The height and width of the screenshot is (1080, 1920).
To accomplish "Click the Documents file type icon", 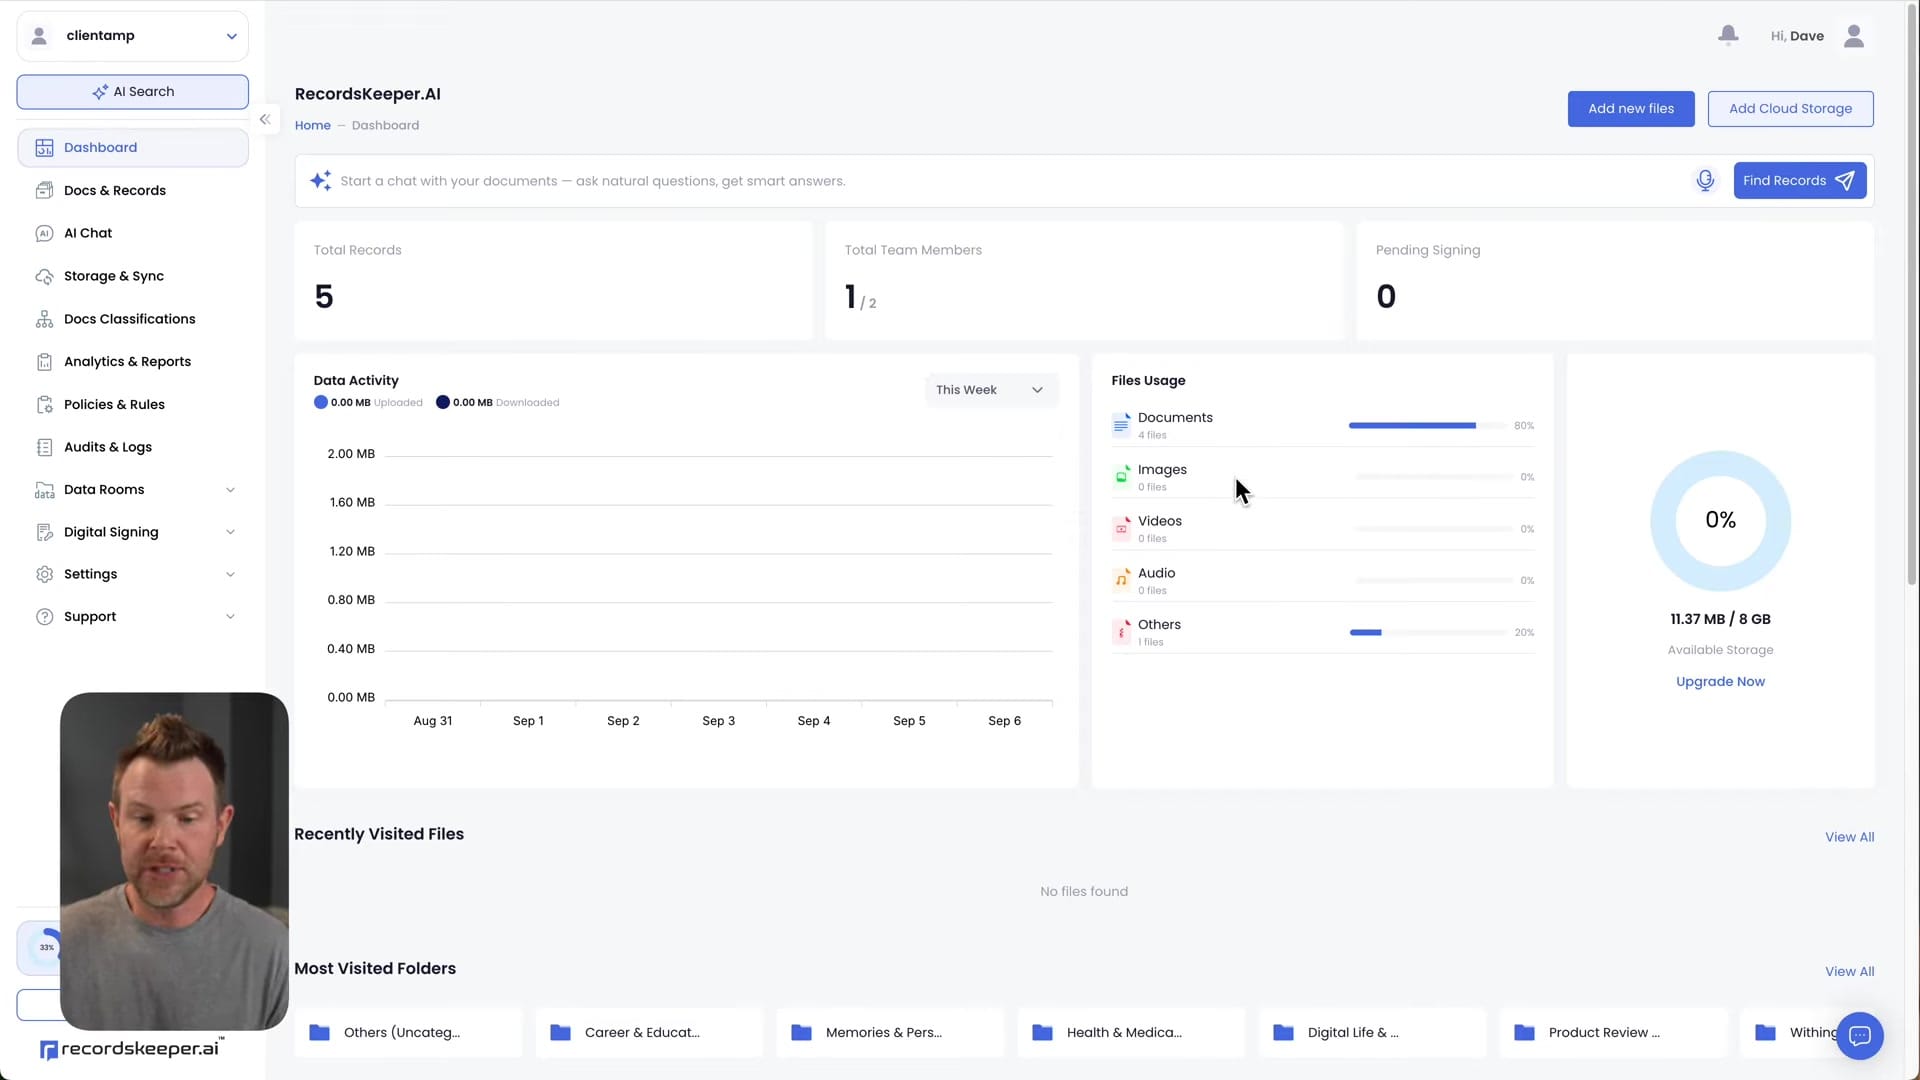I will [x=1122, y=425].
